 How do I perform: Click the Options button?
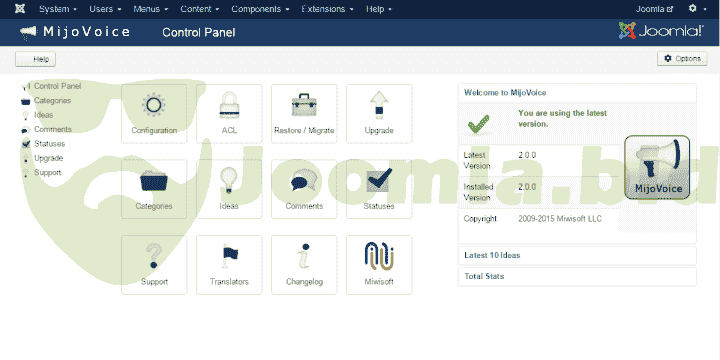(682, 59)
